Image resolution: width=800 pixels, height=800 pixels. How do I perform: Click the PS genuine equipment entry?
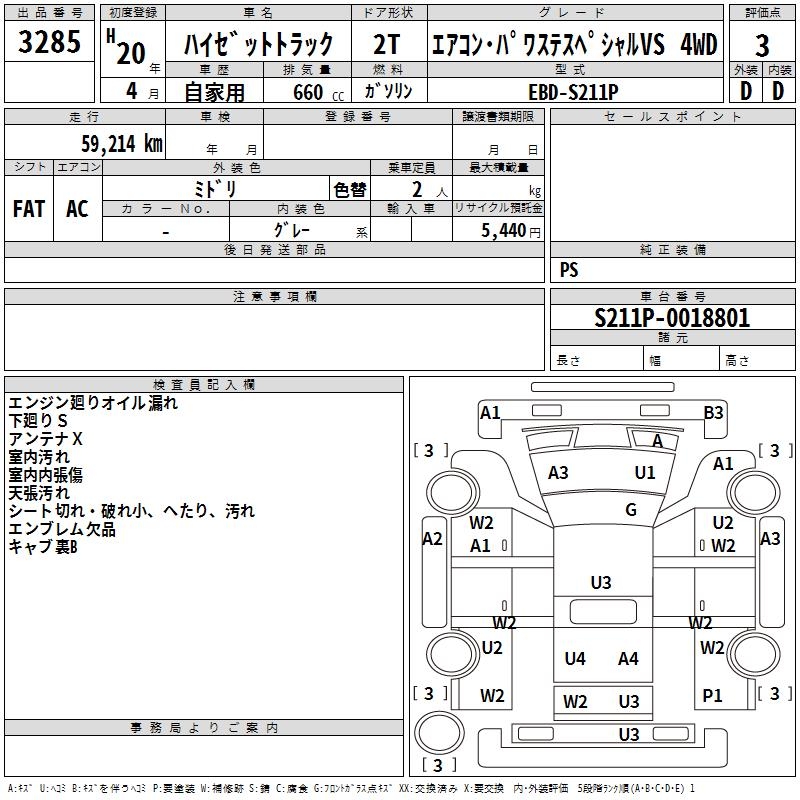pos(569,270)
